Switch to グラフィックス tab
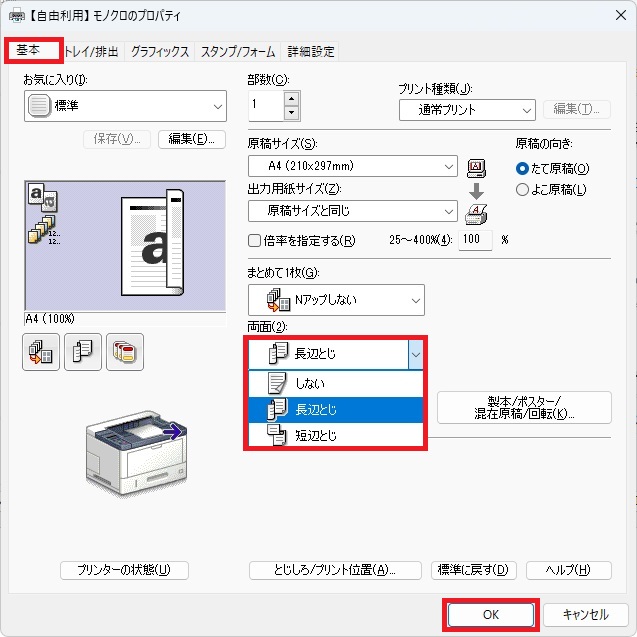 [x=160, y=52]
